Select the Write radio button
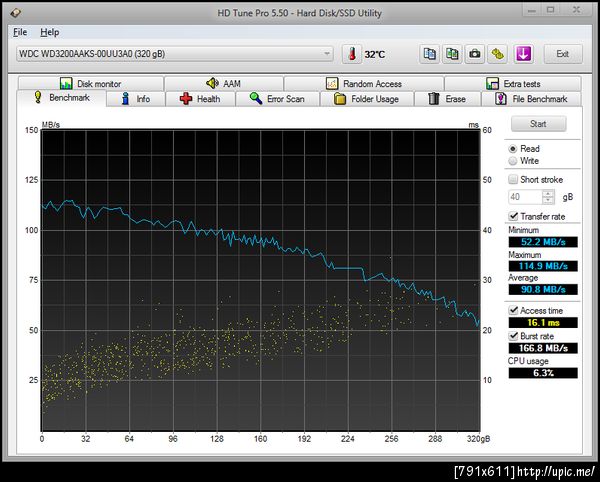The height and width of the screenshot is (482, 600). (x=513, y=161)
